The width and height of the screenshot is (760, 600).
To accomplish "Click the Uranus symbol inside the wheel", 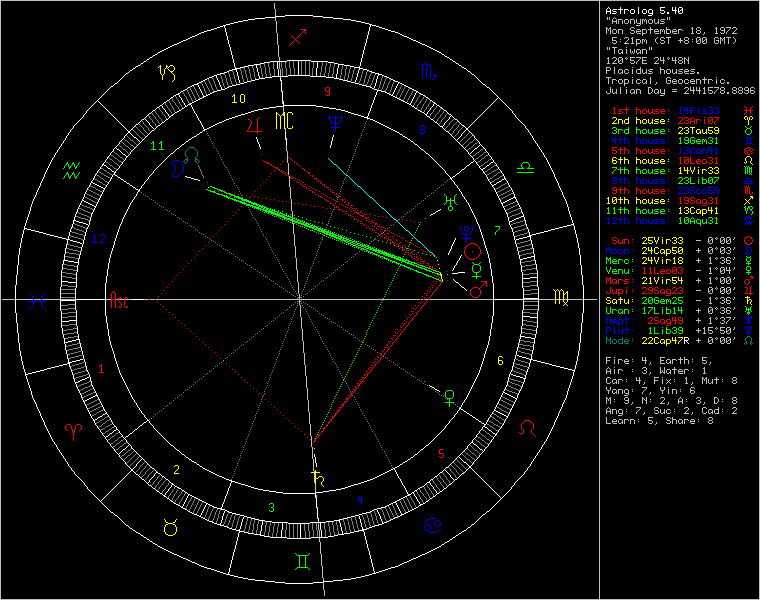I will [450, 202].
